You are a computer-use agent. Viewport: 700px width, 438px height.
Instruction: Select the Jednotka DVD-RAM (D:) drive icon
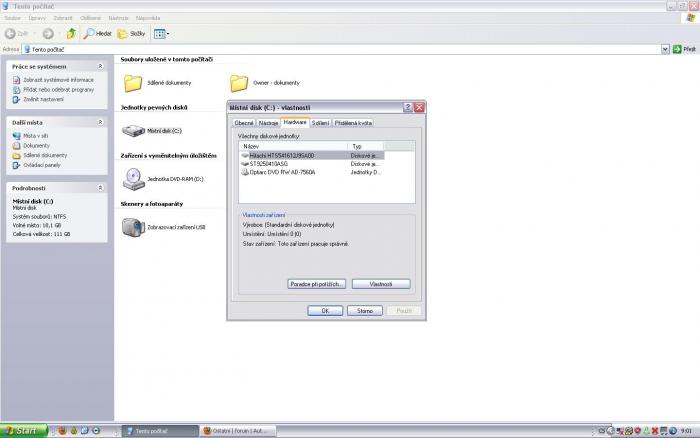(133, 178)
